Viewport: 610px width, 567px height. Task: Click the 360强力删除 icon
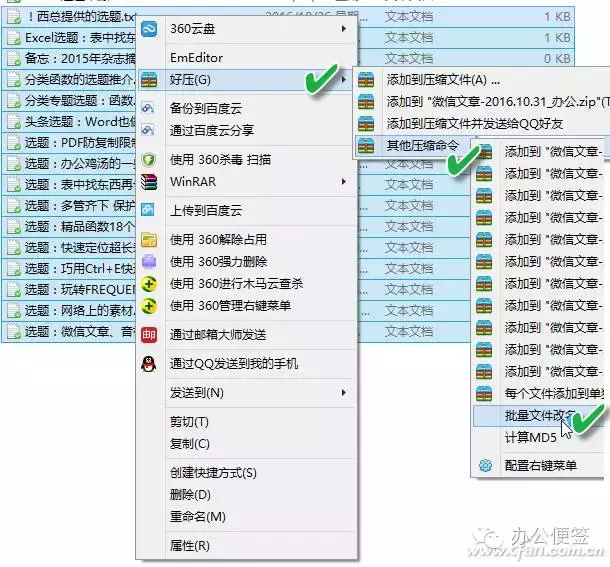pos(149,262)
